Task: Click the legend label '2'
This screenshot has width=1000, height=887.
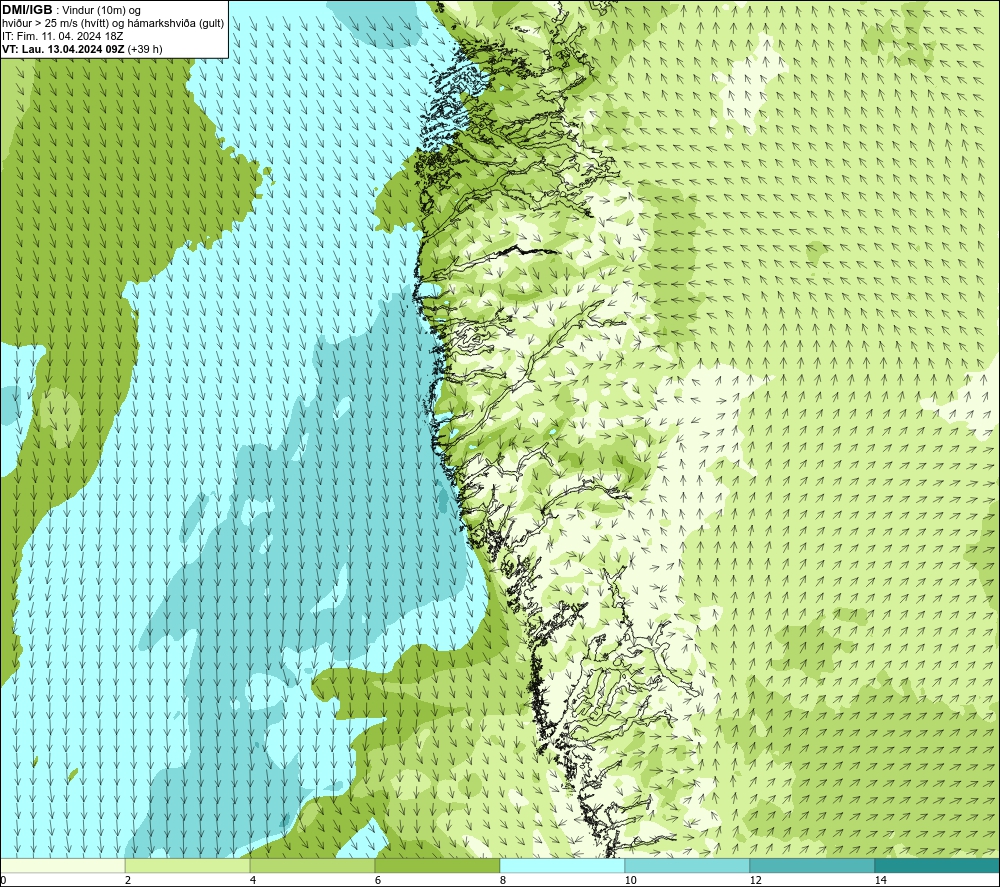Action: tap(128, 881)
